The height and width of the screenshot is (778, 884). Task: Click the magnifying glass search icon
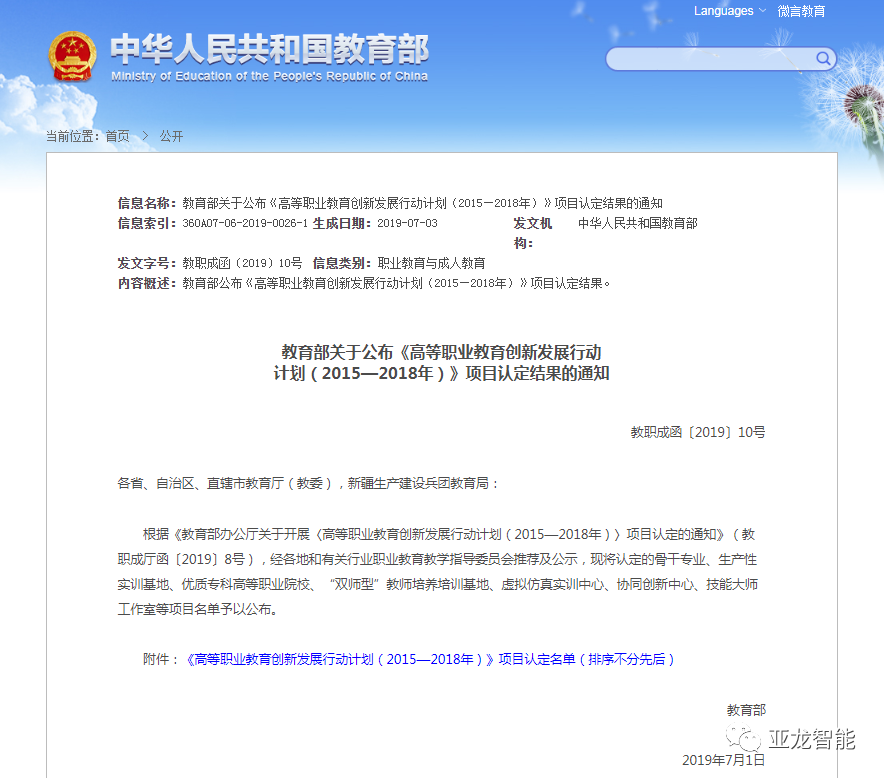coord(822,59)
